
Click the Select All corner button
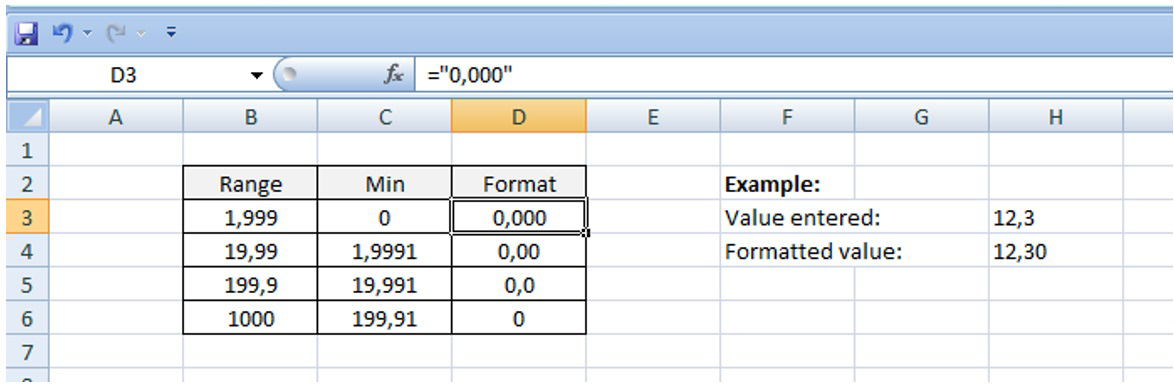28,117
